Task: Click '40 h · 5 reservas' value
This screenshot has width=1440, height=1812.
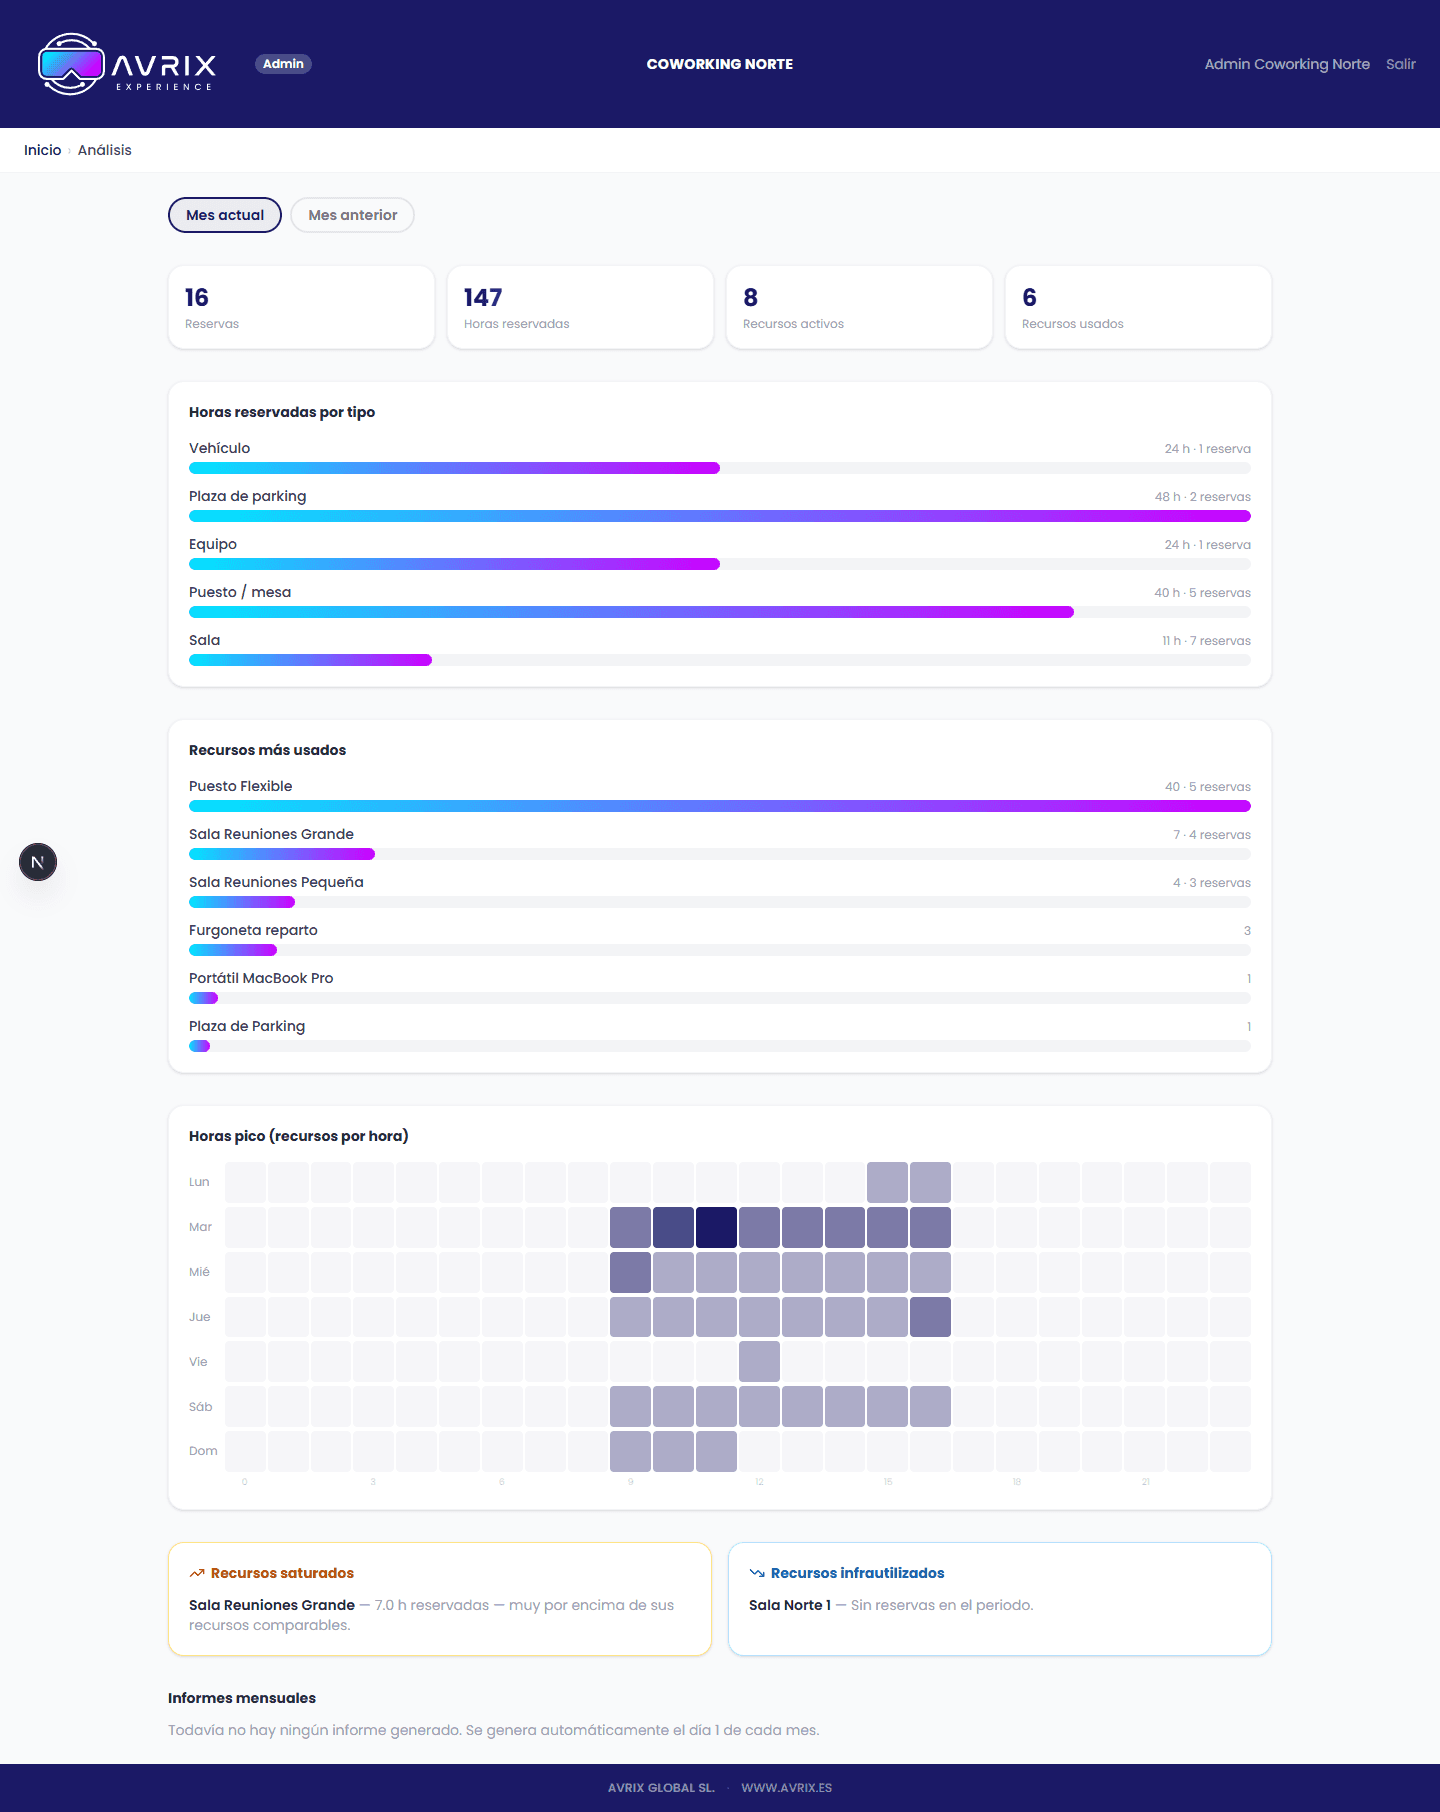Action: pos(1203,593)
